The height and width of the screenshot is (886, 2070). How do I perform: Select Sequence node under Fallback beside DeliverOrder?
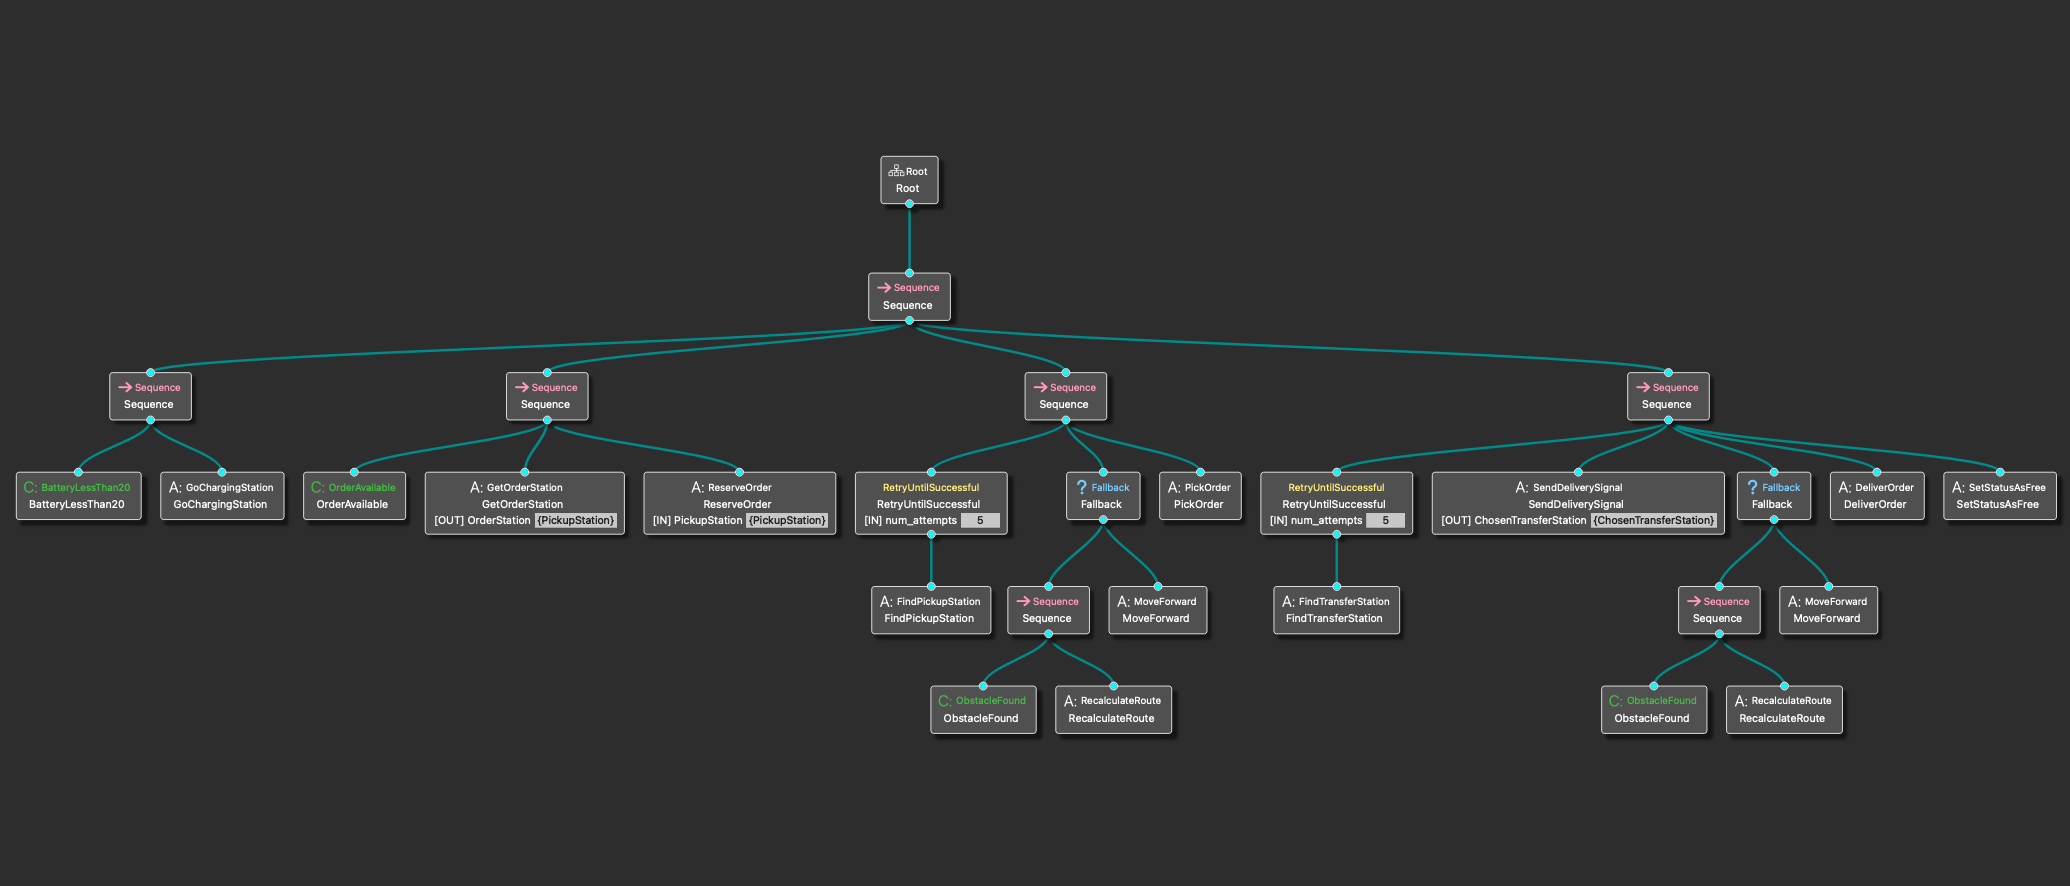tap(1719, 610)
